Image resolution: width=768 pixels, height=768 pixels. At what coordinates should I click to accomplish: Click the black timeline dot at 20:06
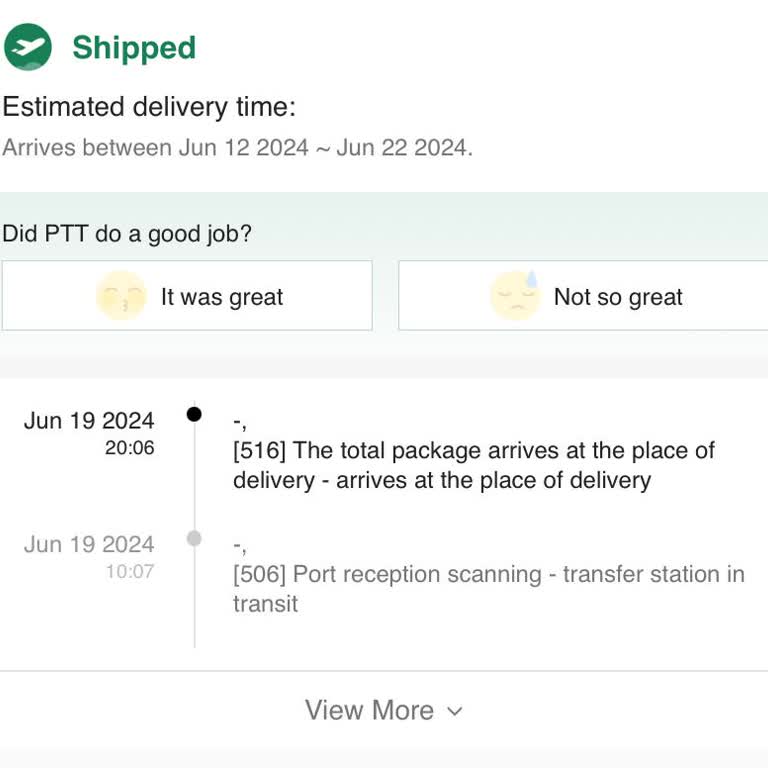194,413
